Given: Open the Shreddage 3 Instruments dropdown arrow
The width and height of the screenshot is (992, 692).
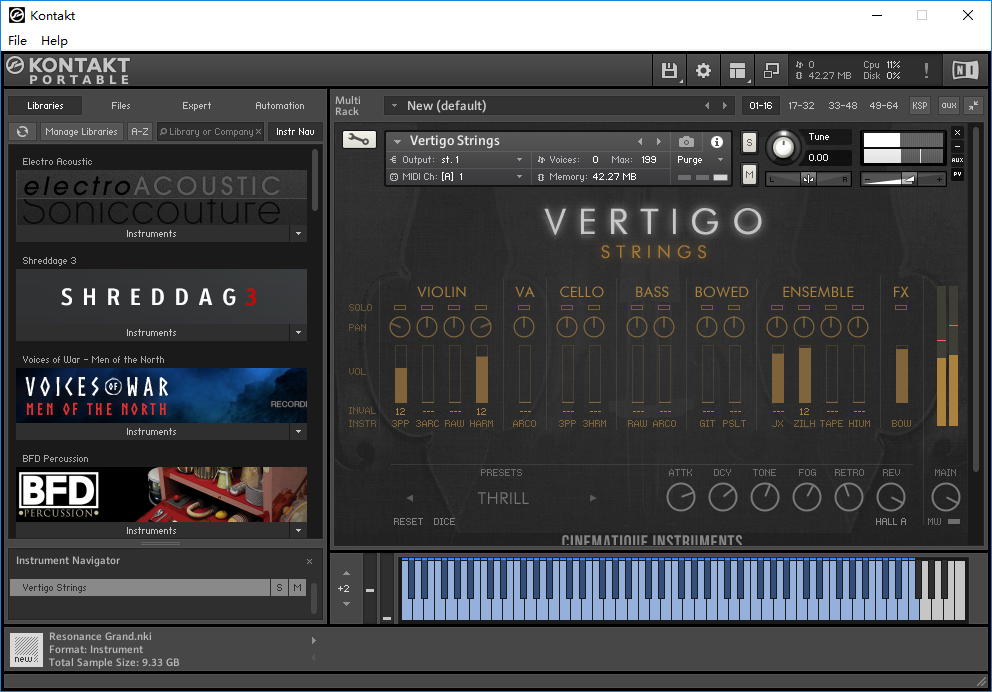Looking at the screenshot, I should (x=299, y=333).
